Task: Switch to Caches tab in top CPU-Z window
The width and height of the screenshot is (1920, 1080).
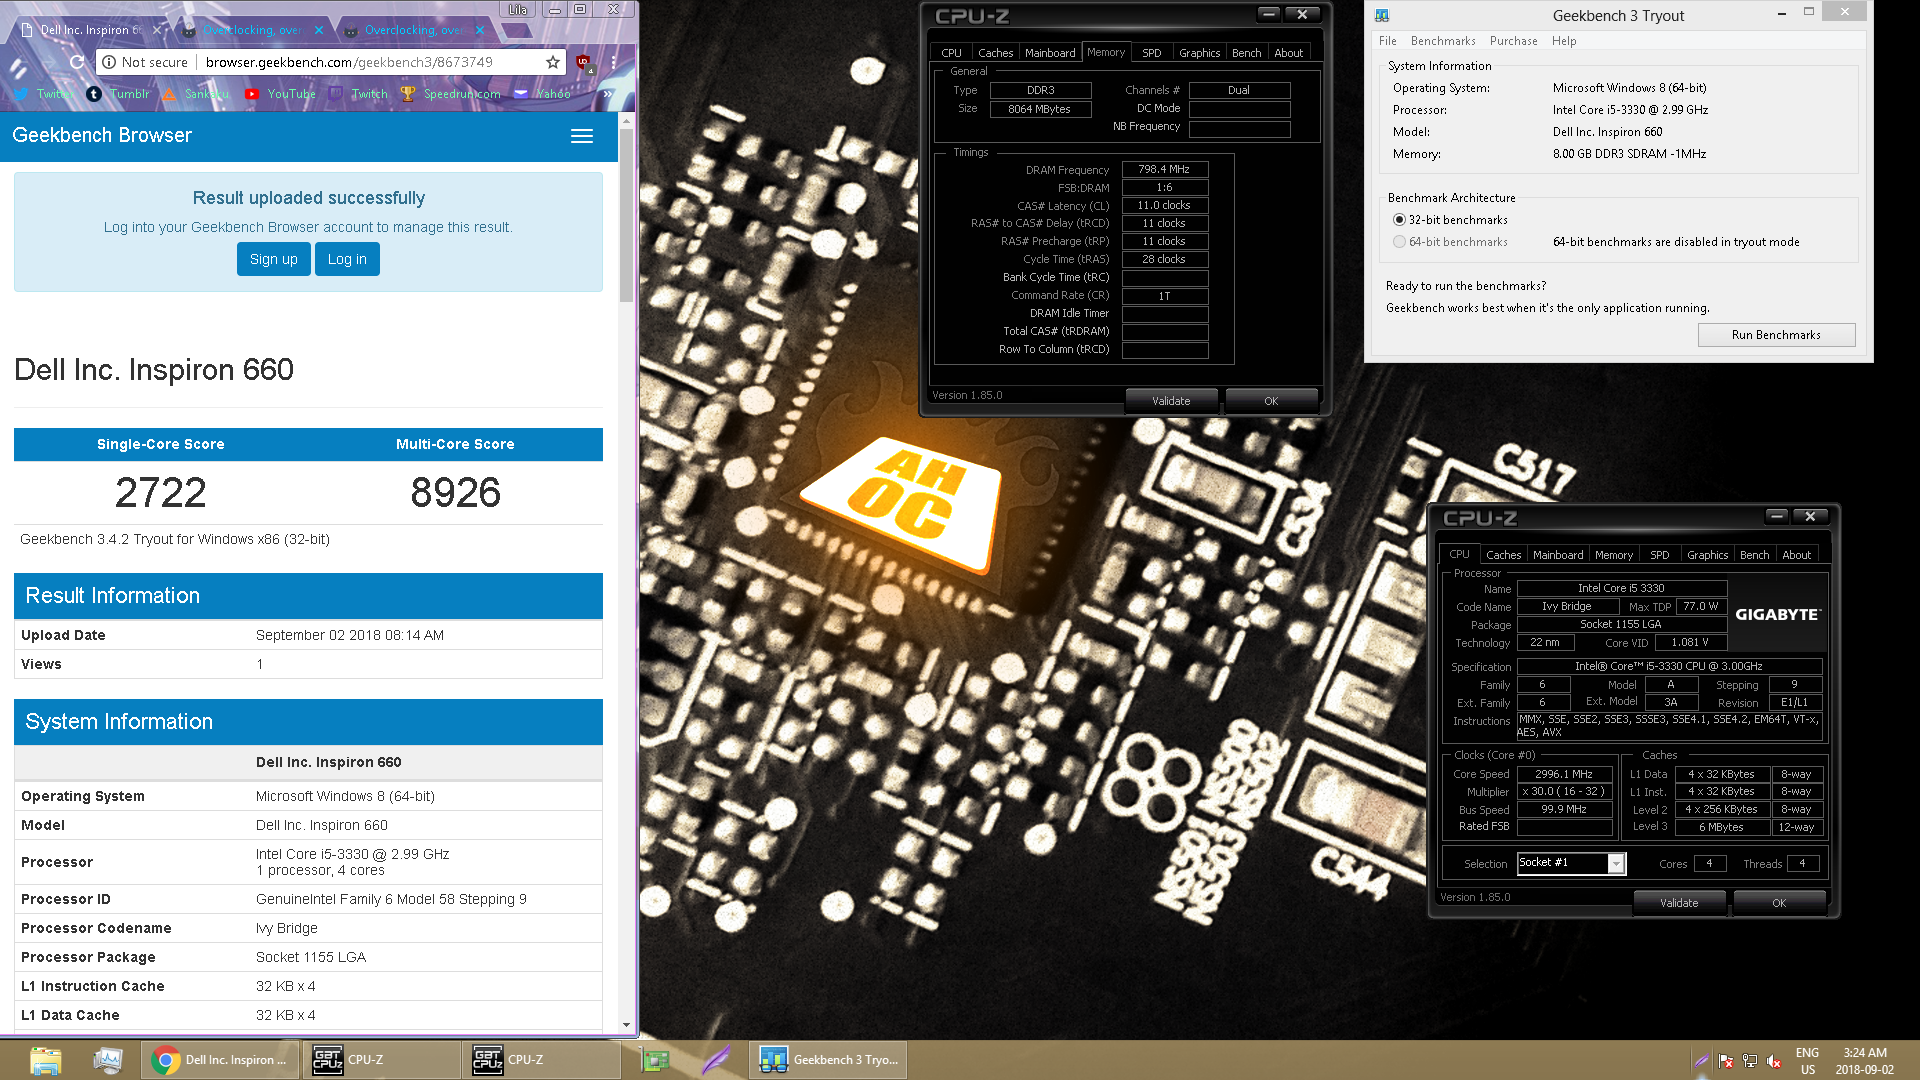Action: tap(996, 53)
